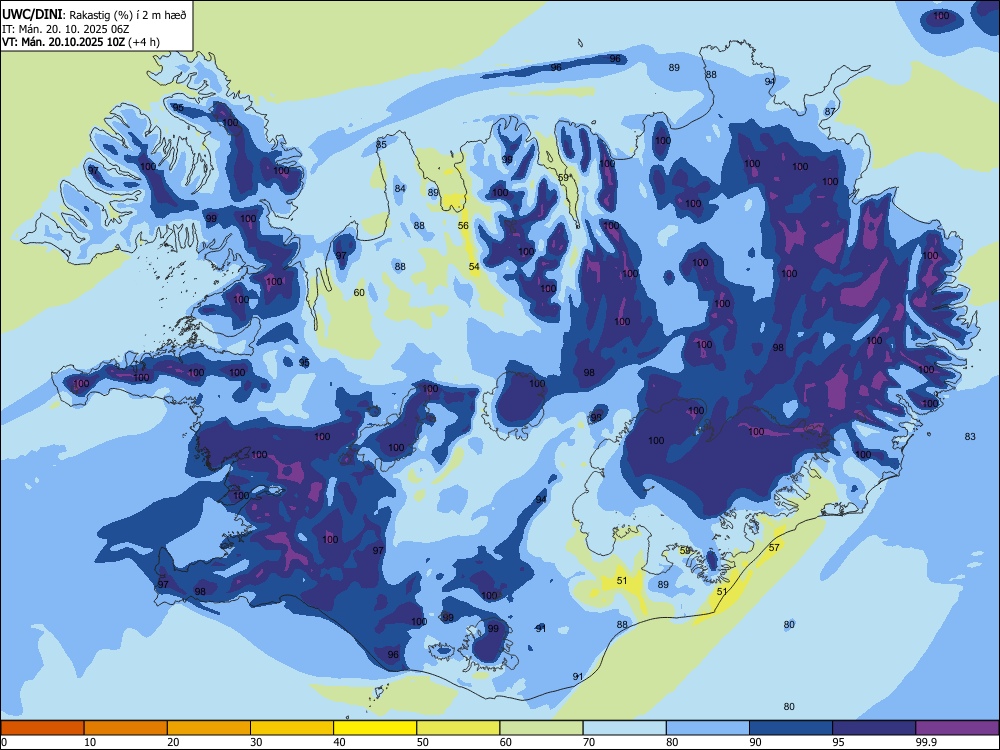1000x750 pixels.
Task: Click the map value '85' near the north coast
Action: click(x=381, y=144)
